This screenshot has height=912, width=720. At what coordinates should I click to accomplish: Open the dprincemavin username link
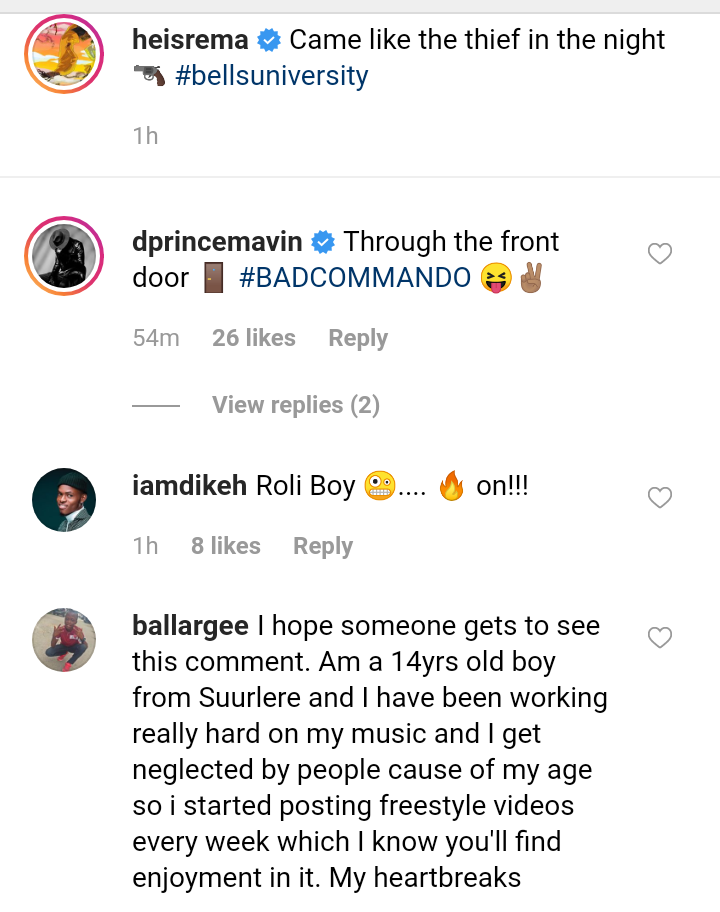pyautogui.click(x=218, y=242)
